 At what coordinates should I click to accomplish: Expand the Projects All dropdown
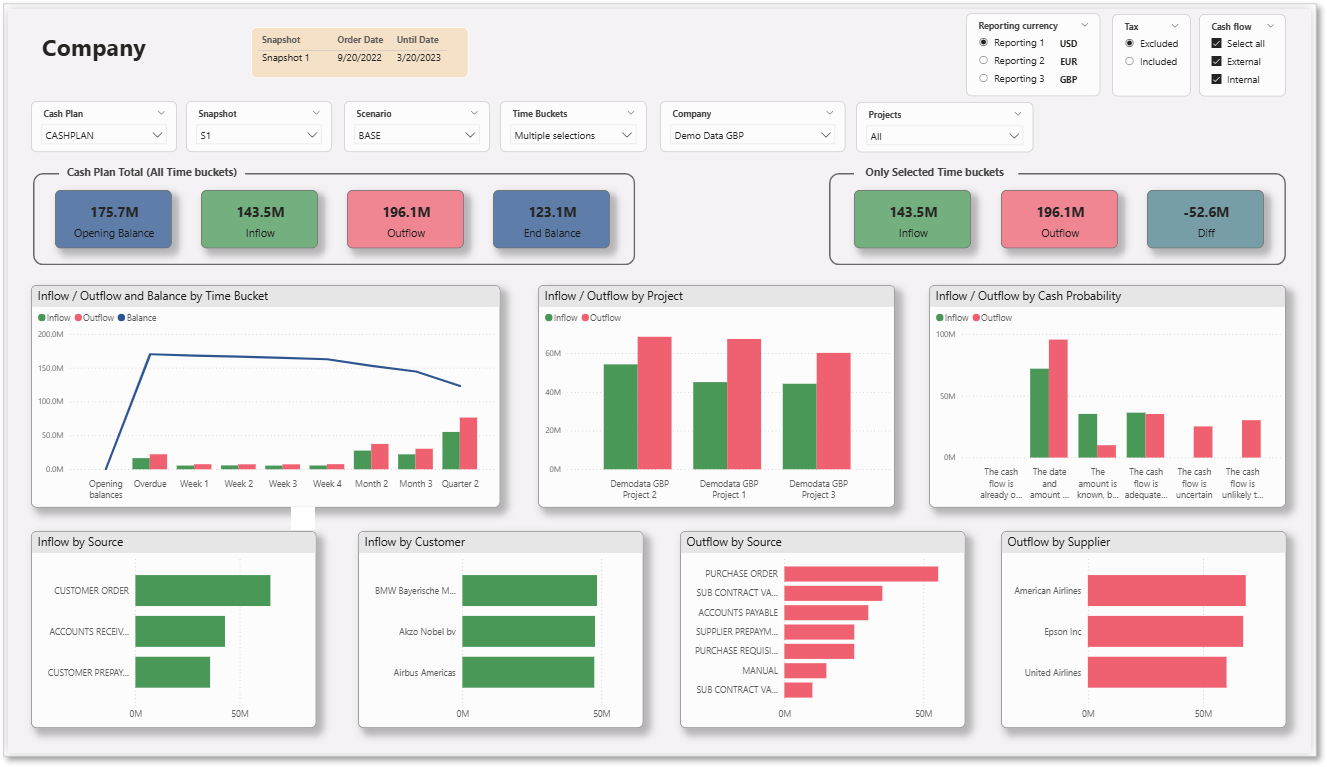pyautogui.click(x=944, y=136)
